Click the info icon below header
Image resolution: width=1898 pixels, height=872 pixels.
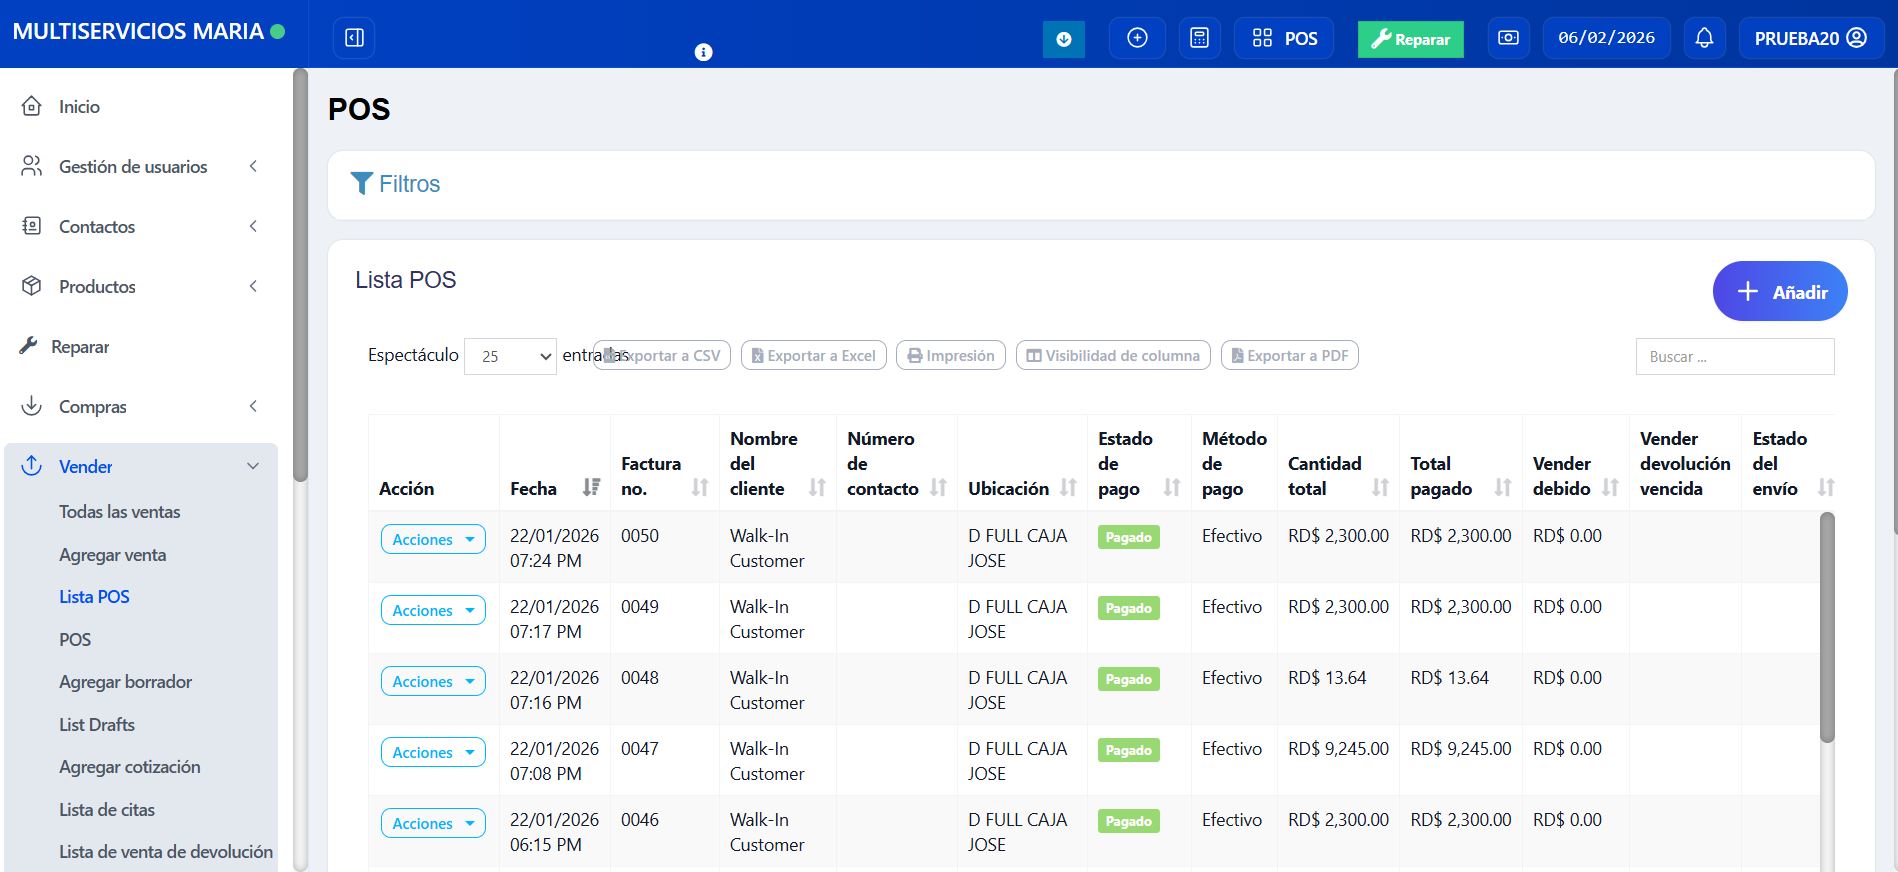[x=704, y=52]
